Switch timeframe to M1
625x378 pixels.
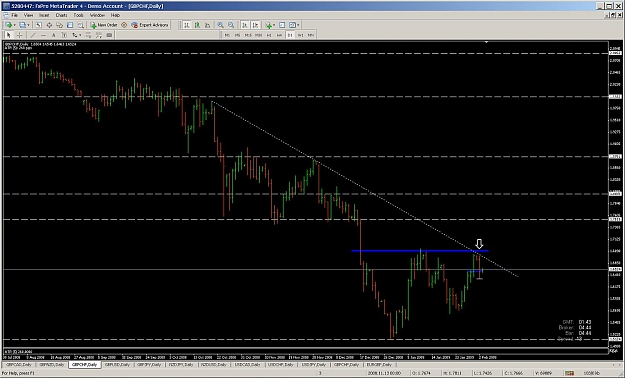tap(227, 35)
